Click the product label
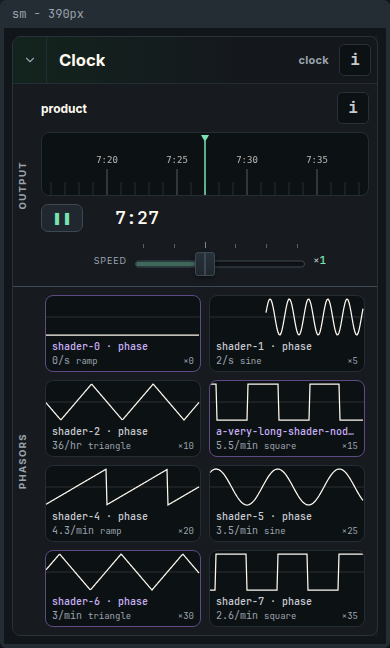This screenshot has width=390, height=648. (x=64, y=109)
